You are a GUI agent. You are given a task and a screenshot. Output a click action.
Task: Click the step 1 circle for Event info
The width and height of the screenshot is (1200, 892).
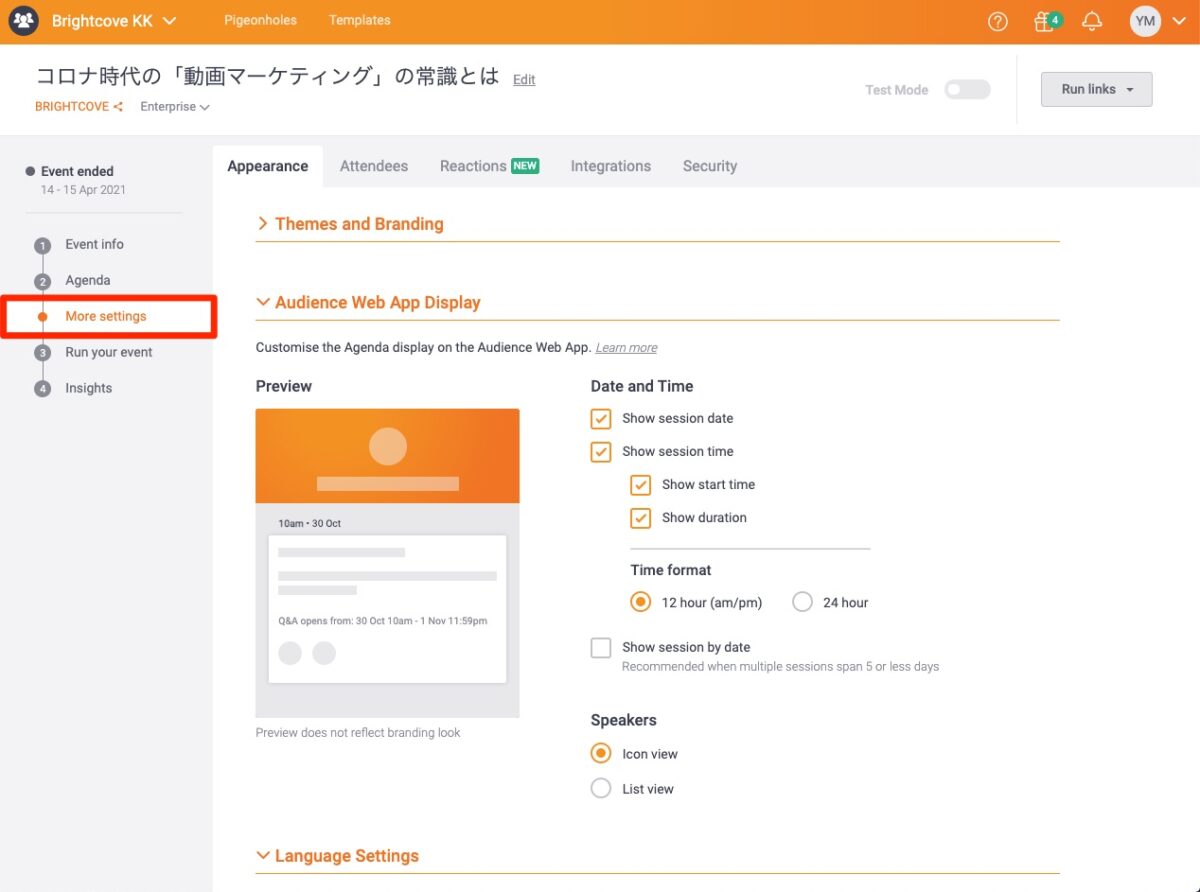(x=42, y=245)
